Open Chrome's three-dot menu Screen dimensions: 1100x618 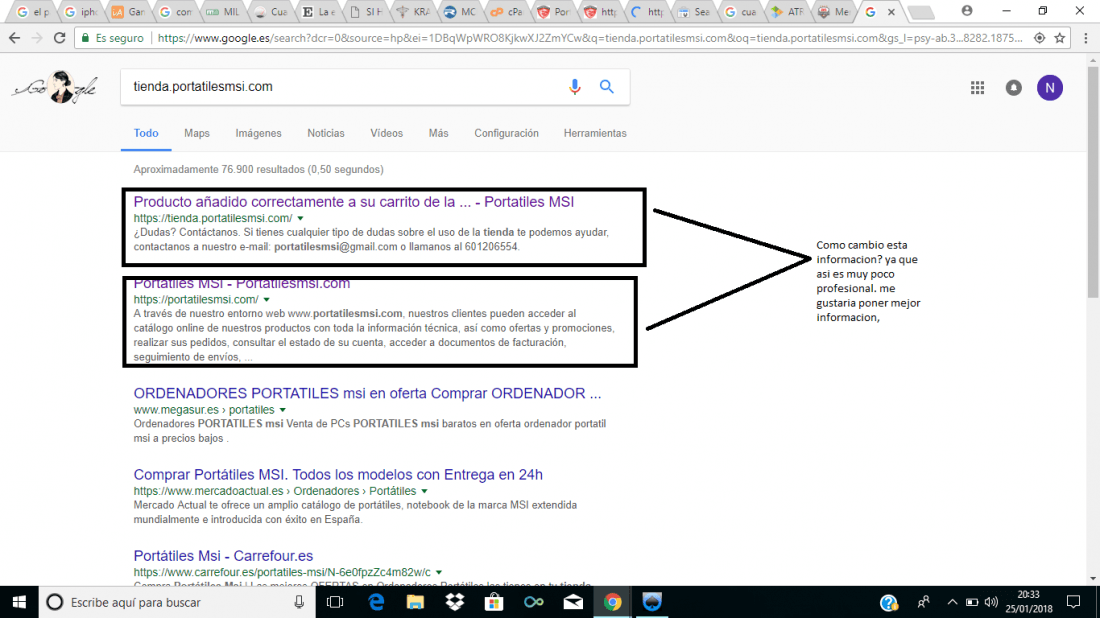[x=1085, y=38]
